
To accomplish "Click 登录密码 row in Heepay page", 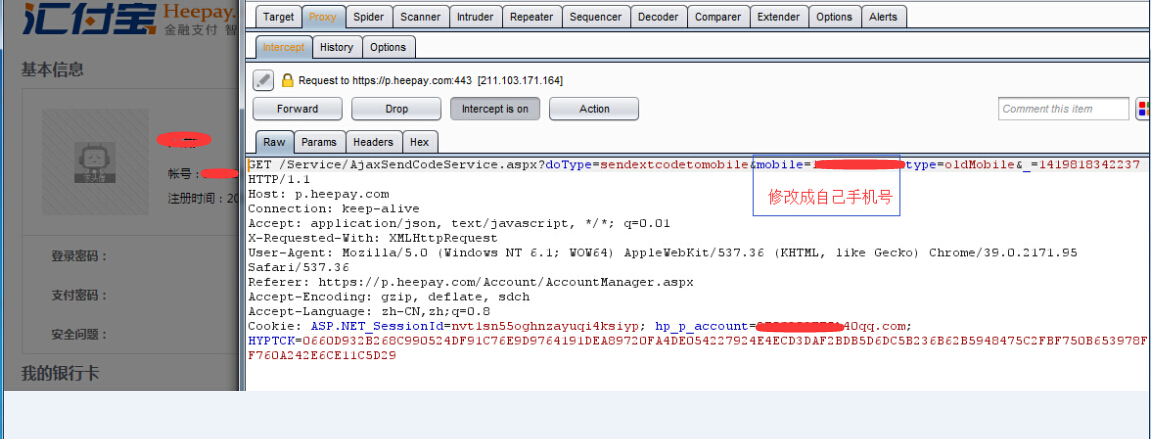I will click(79, 256).
